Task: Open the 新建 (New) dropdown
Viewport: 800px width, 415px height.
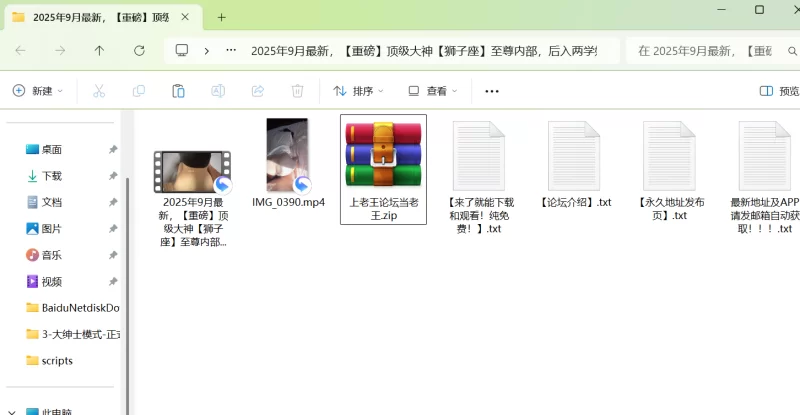Action: click(38, 91)
